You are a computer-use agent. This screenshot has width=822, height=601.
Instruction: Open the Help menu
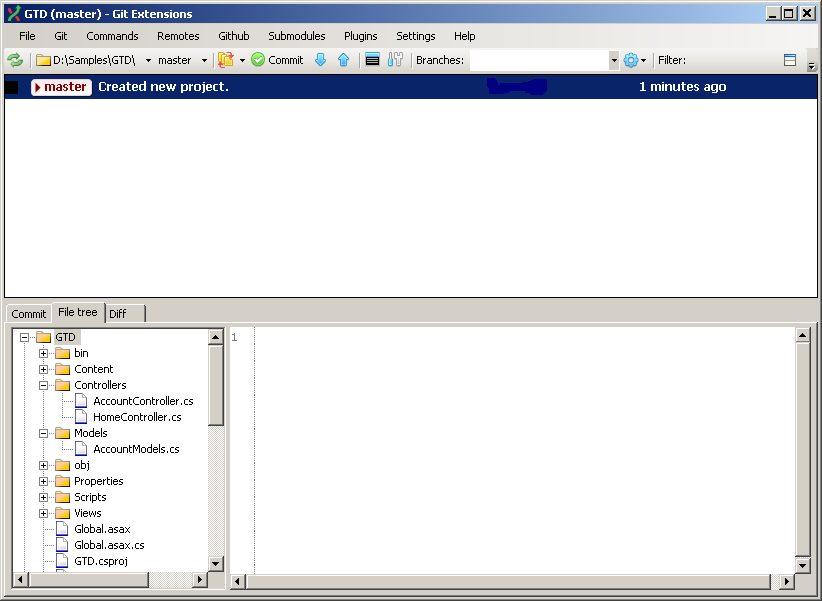point(464,36)
